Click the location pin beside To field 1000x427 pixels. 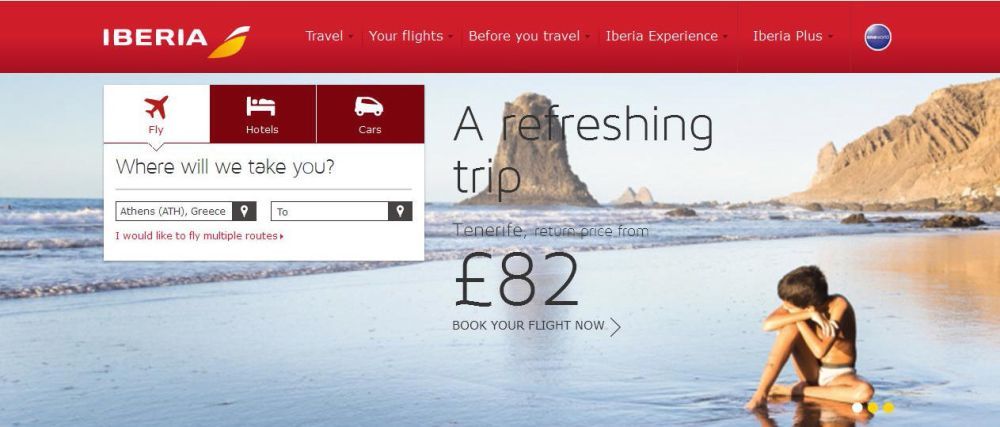click(x=400, y=211)
